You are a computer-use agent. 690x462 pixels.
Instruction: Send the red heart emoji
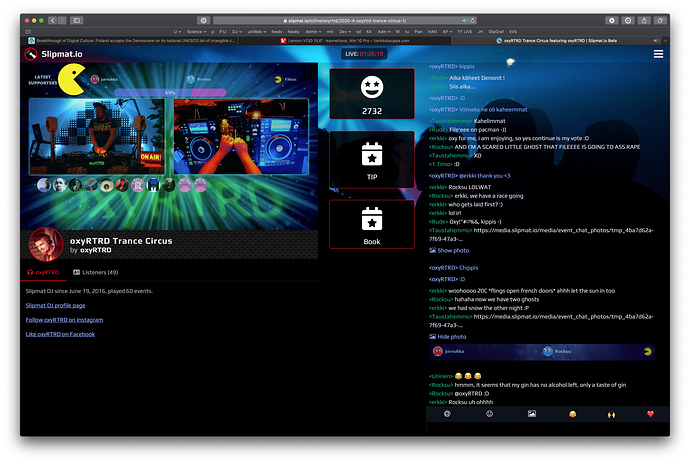(650, 414)
